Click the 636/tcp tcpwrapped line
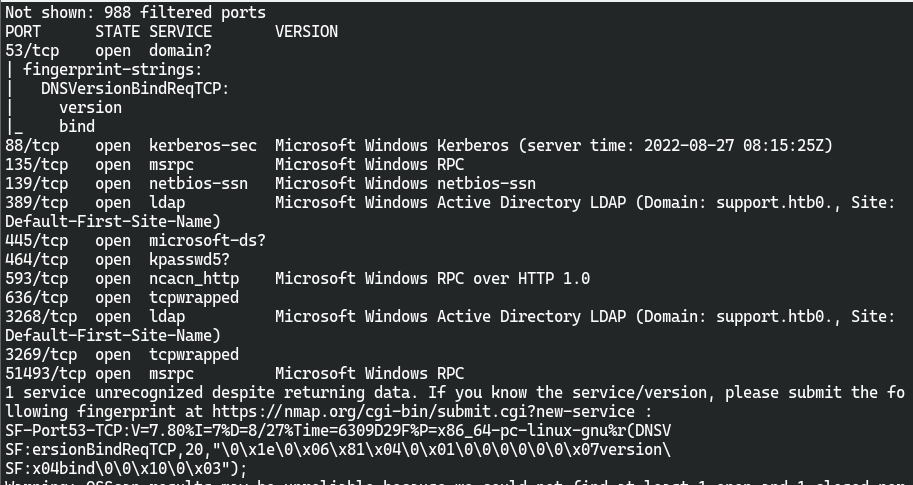 point(122,298)
